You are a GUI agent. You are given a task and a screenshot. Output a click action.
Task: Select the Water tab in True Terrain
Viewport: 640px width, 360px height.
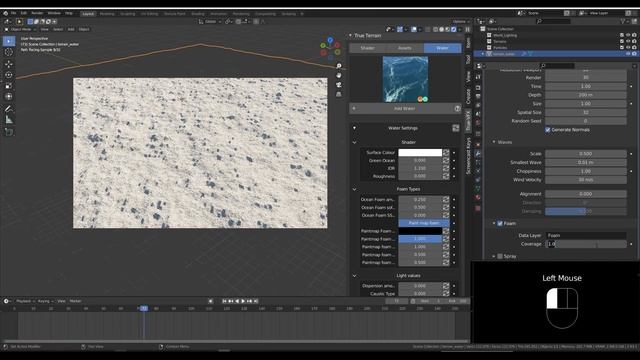click(442, 48)
